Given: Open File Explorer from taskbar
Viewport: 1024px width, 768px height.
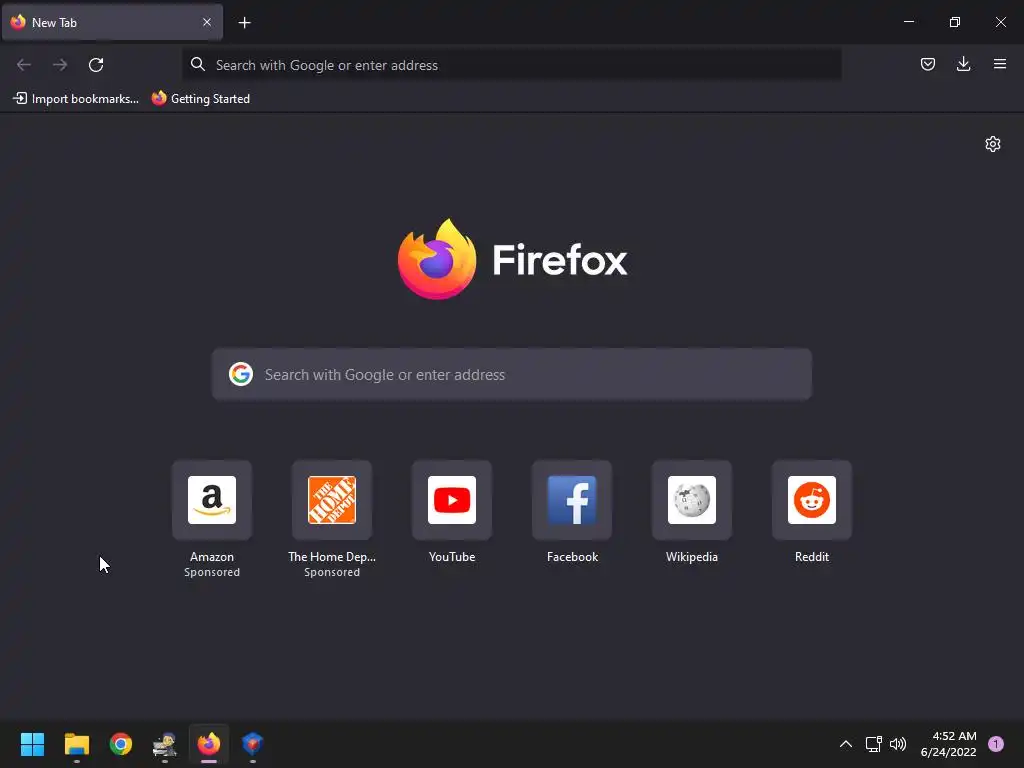Looking at the screenshot, I should [76, 744].
